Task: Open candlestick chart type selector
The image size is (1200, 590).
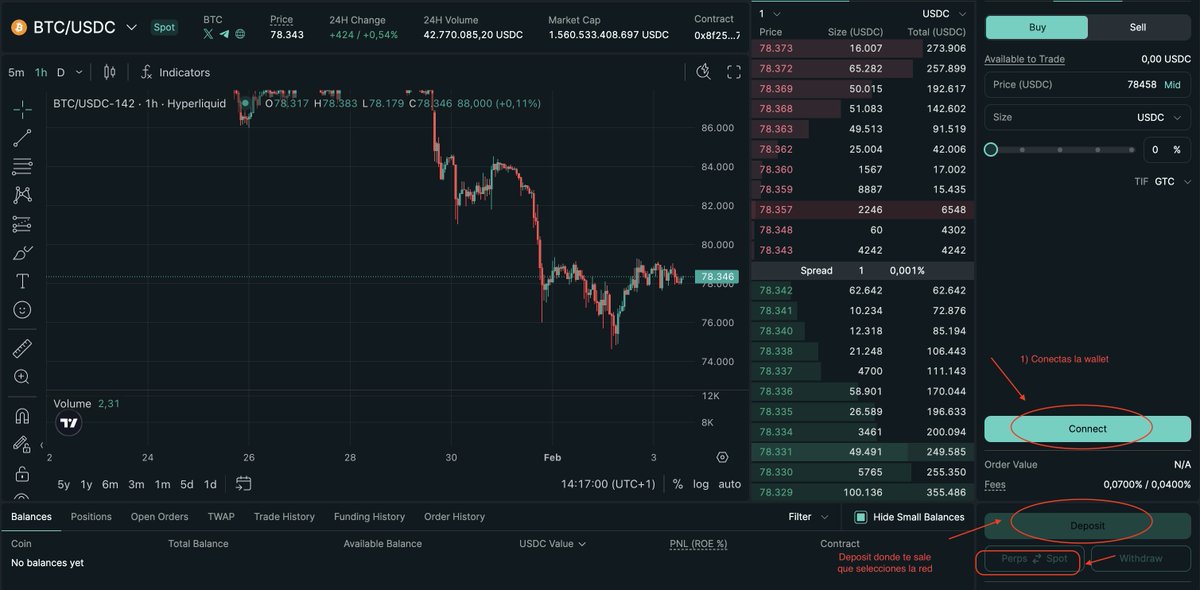Action: pos(110,72)
